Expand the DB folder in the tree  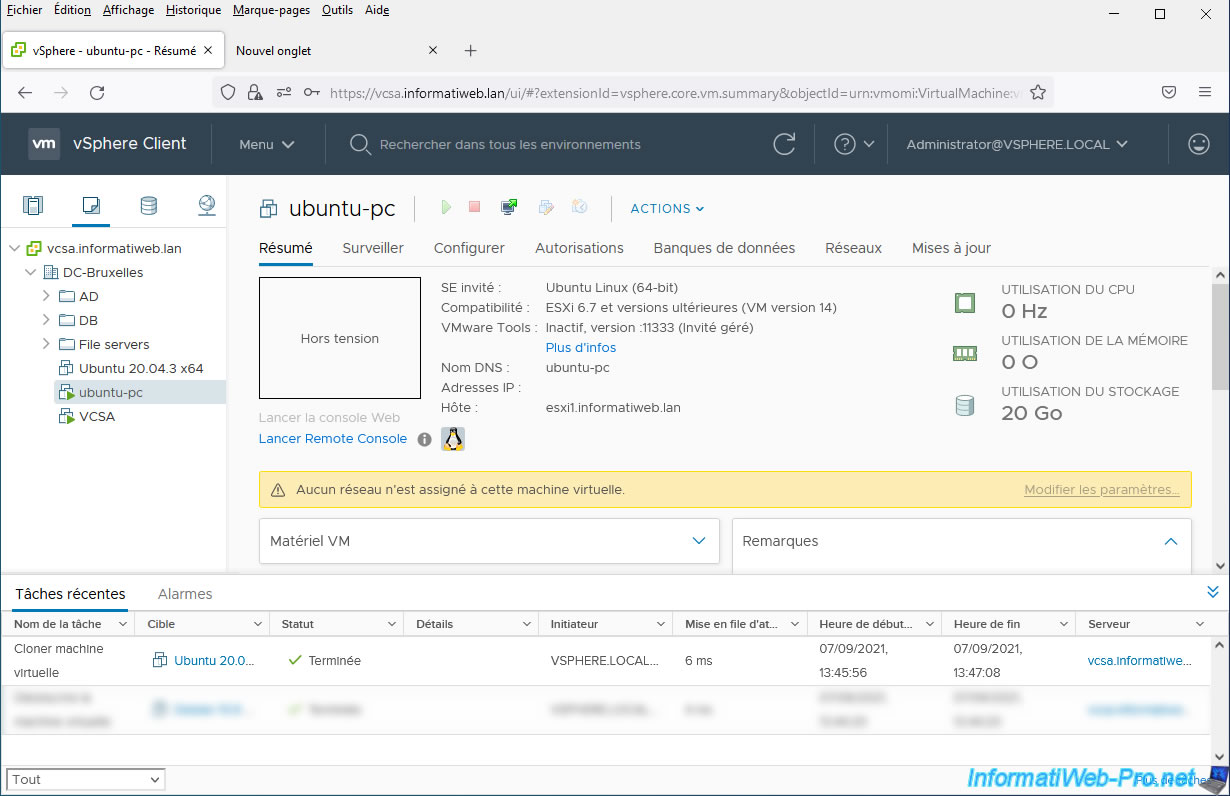pos(46,320)
